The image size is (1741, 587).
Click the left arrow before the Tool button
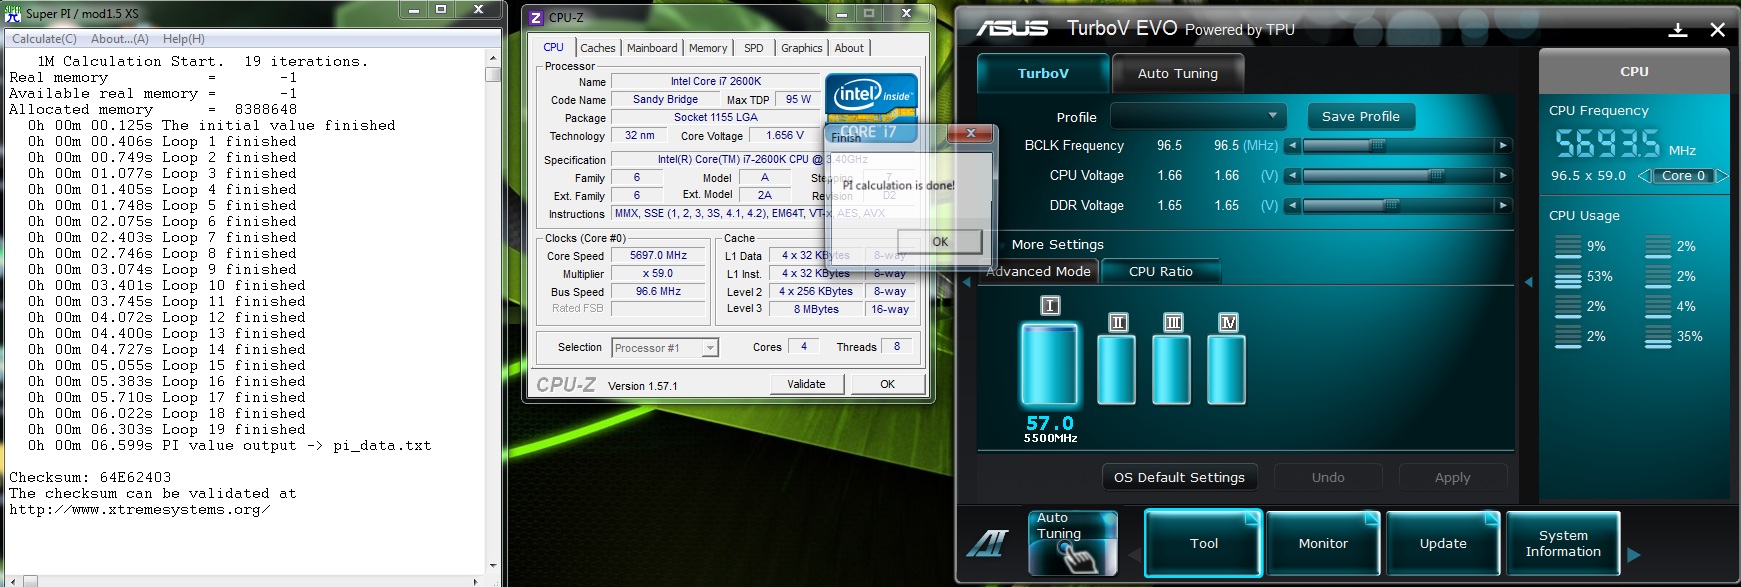(x=1134, y=555)
